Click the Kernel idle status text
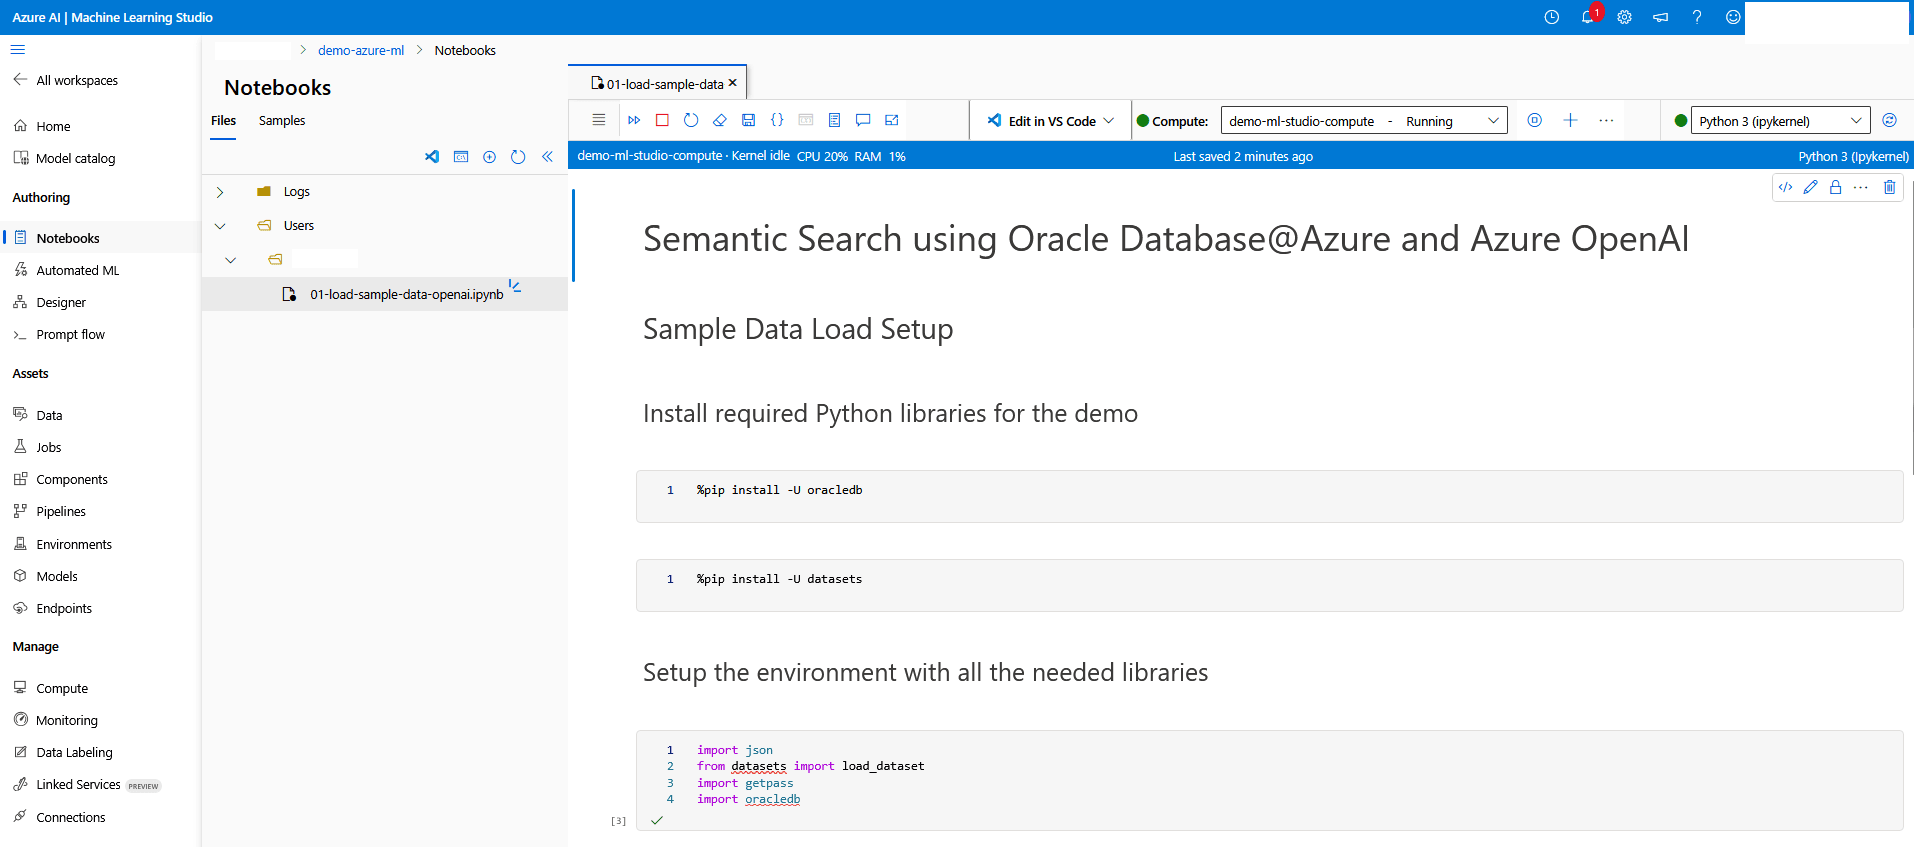1914x847 pixels. [x=760, y=156]
